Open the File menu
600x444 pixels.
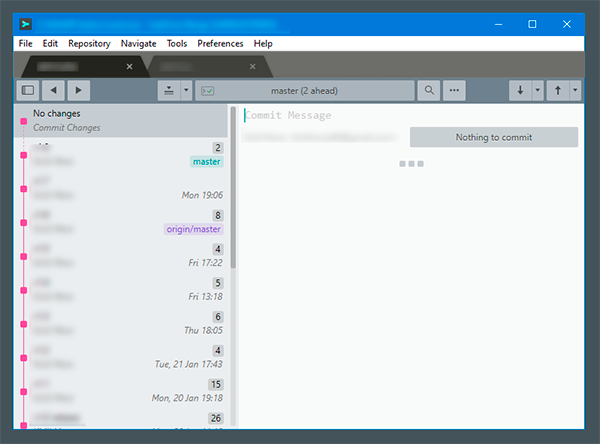26,44
